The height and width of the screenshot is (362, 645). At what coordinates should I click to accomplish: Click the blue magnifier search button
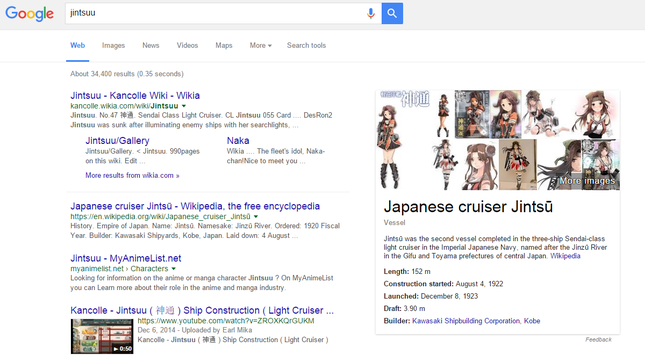(x=392, y=14)
